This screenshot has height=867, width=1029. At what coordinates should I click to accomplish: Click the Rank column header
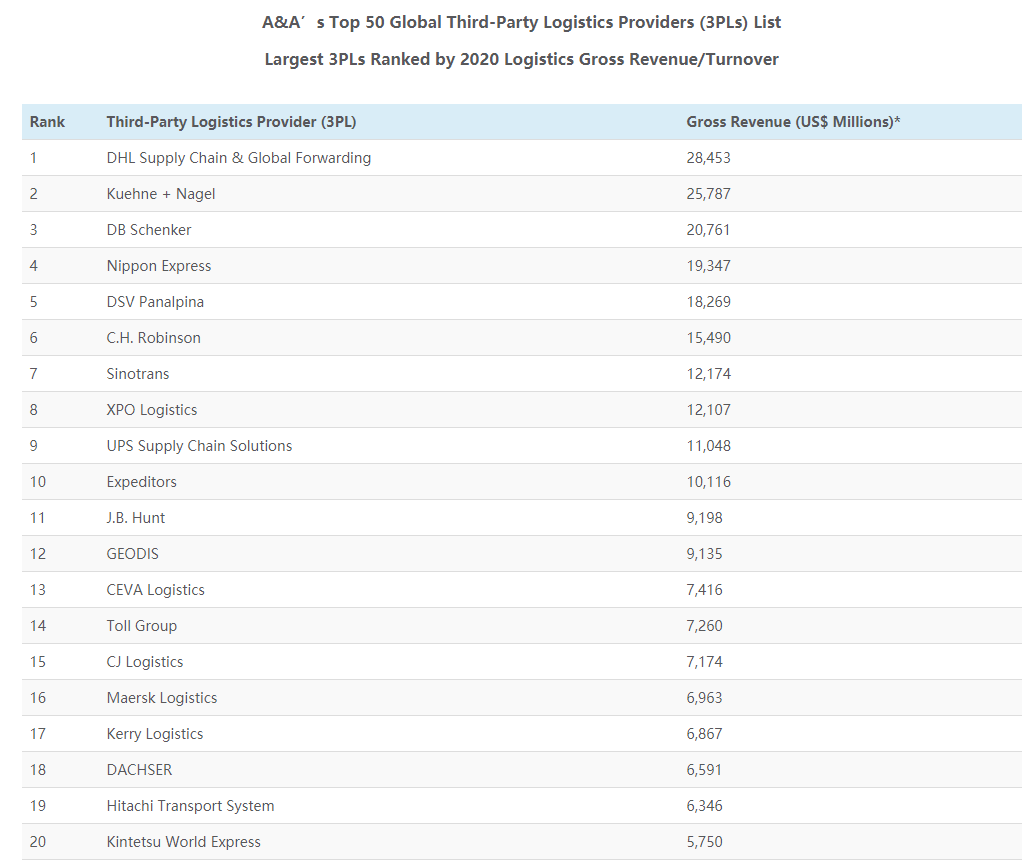(x=47, y=122)
